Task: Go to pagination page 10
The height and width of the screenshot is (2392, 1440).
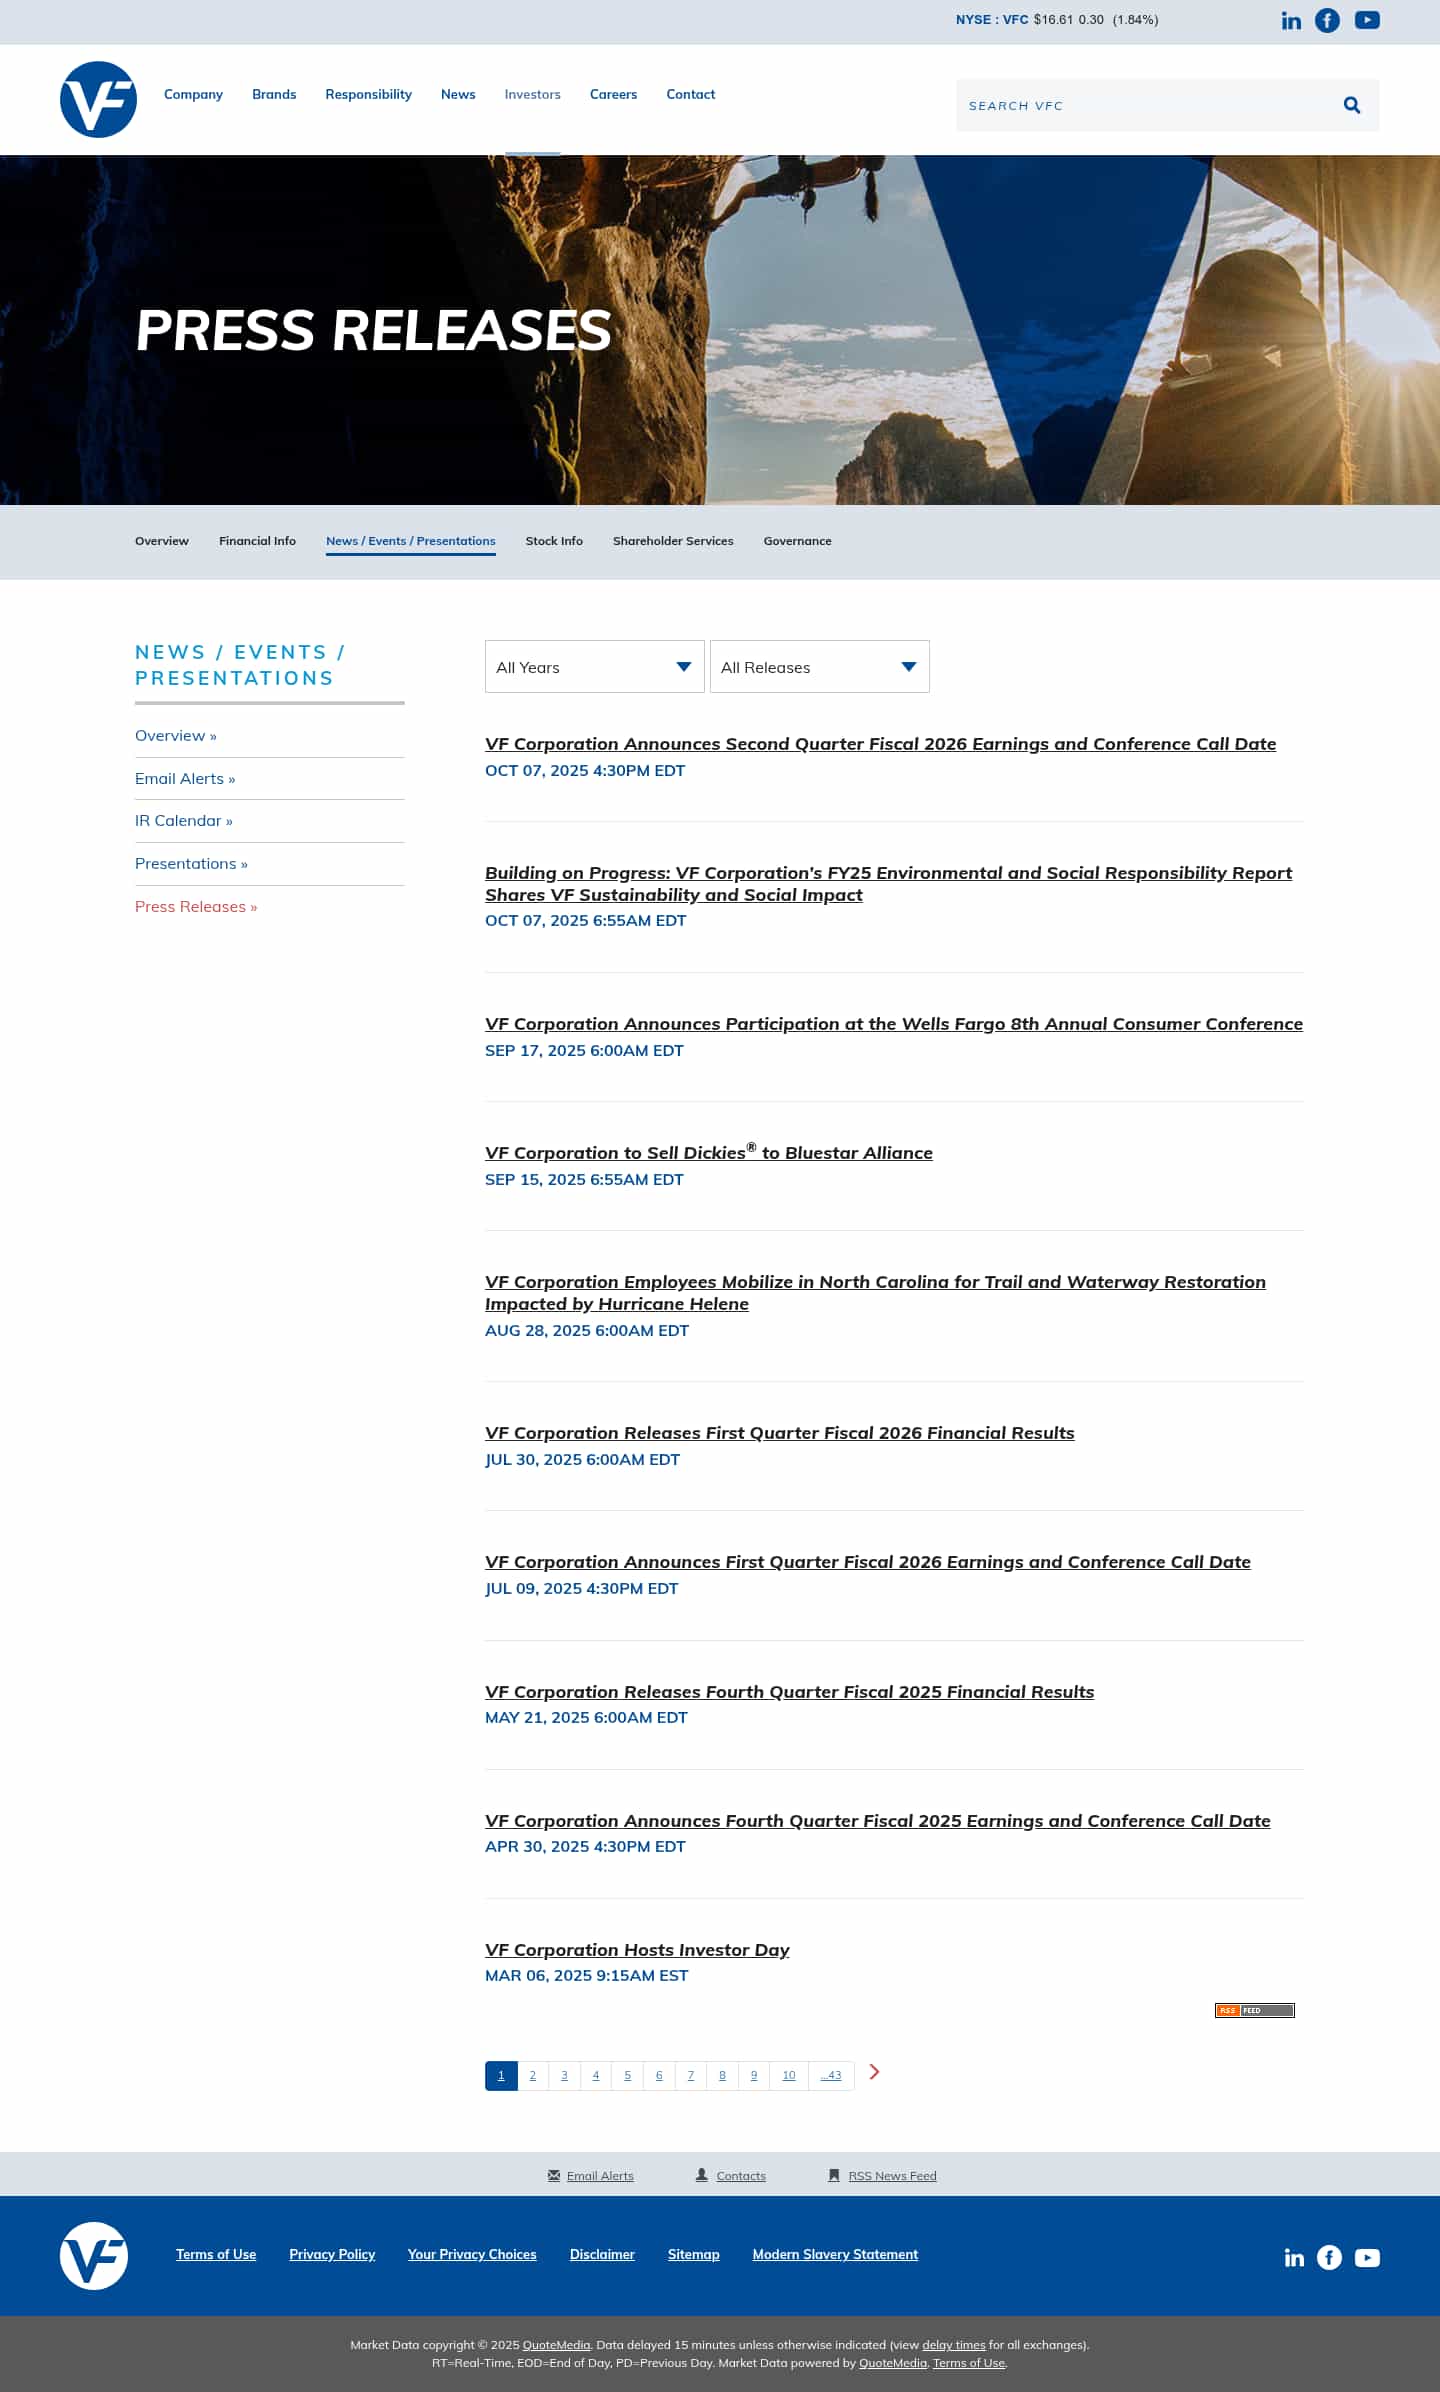Action: 789,2075
